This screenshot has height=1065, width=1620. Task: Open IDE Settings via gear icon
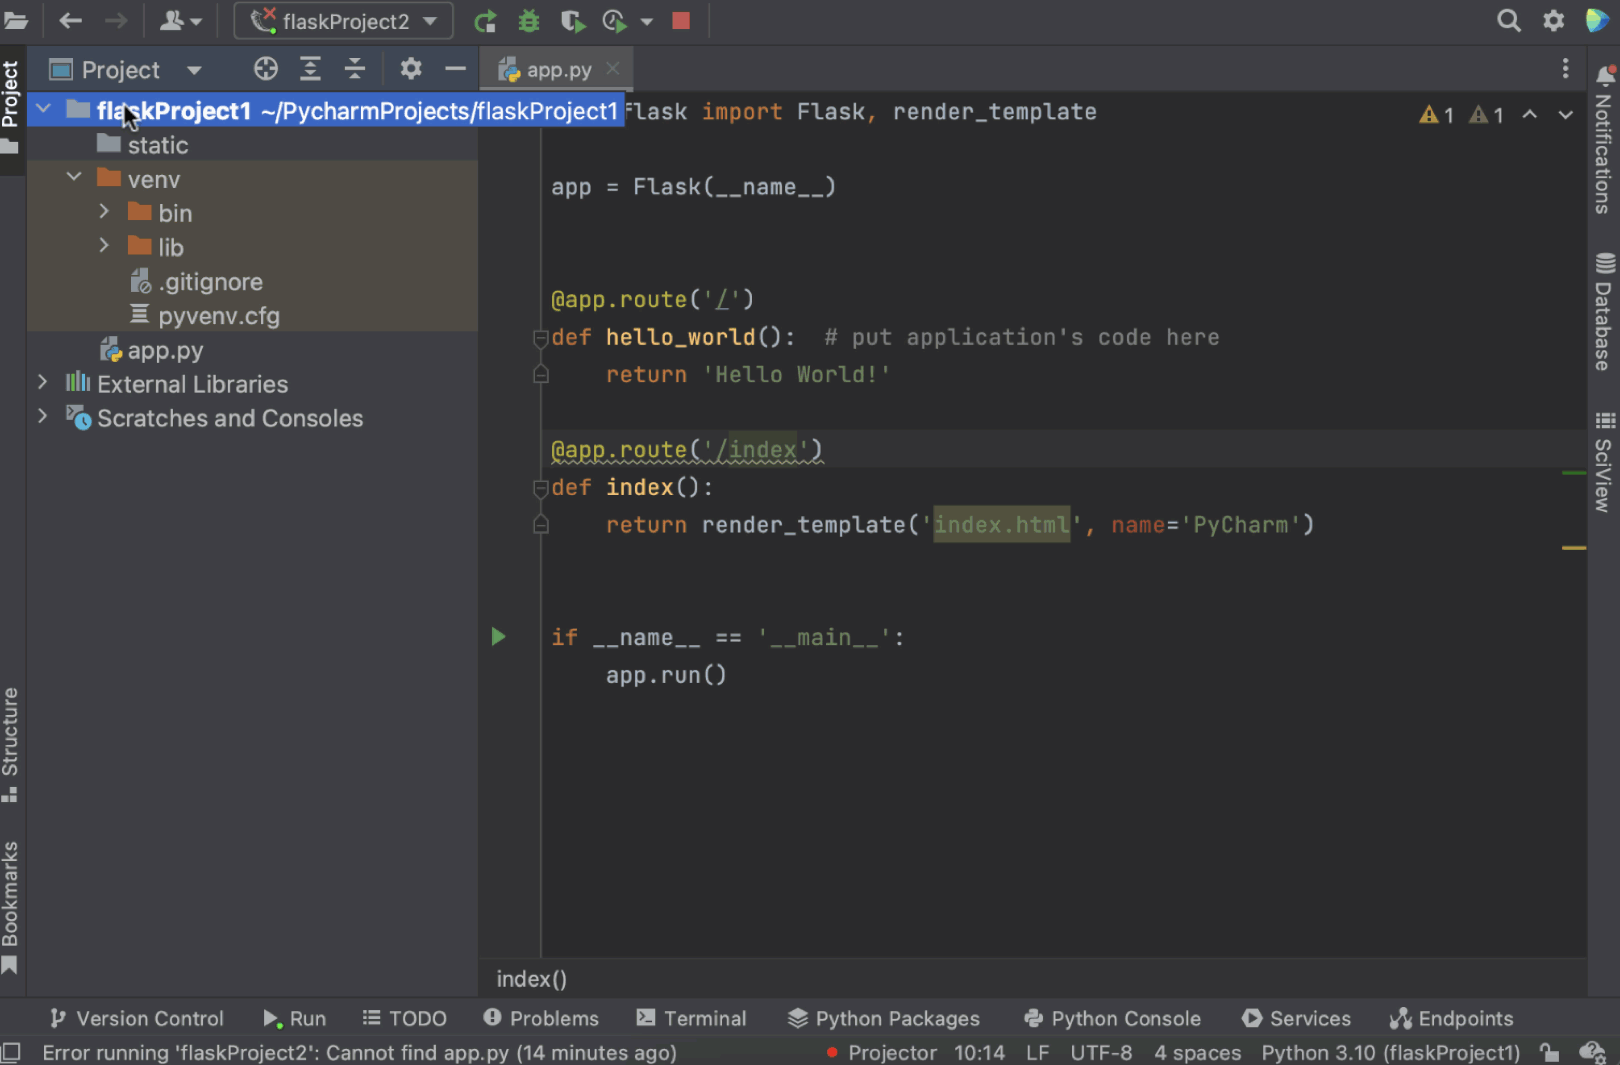point(1553,20)
